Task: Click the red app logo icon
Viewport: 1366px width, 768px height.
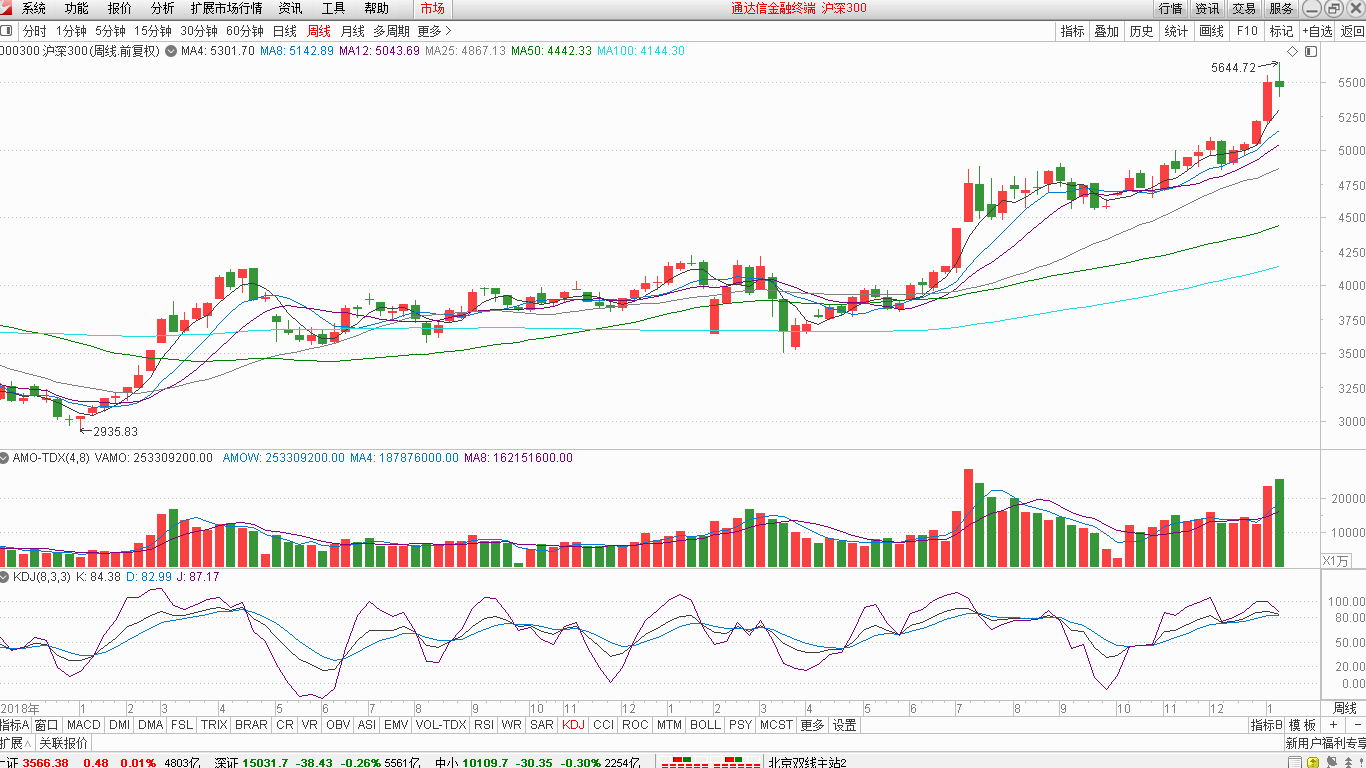Action: coord(7,8)
